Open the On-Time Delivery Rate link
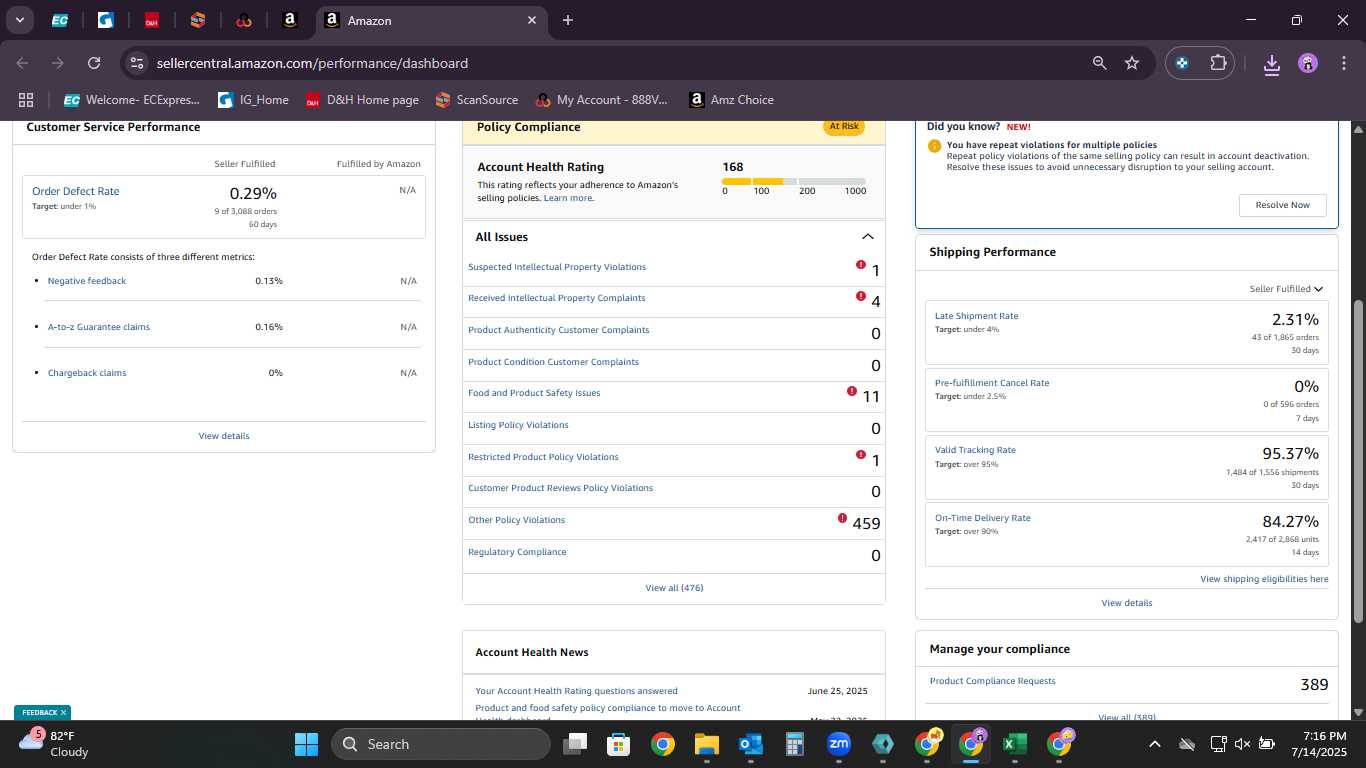1366x768 pixels. (x=982, y=518)
